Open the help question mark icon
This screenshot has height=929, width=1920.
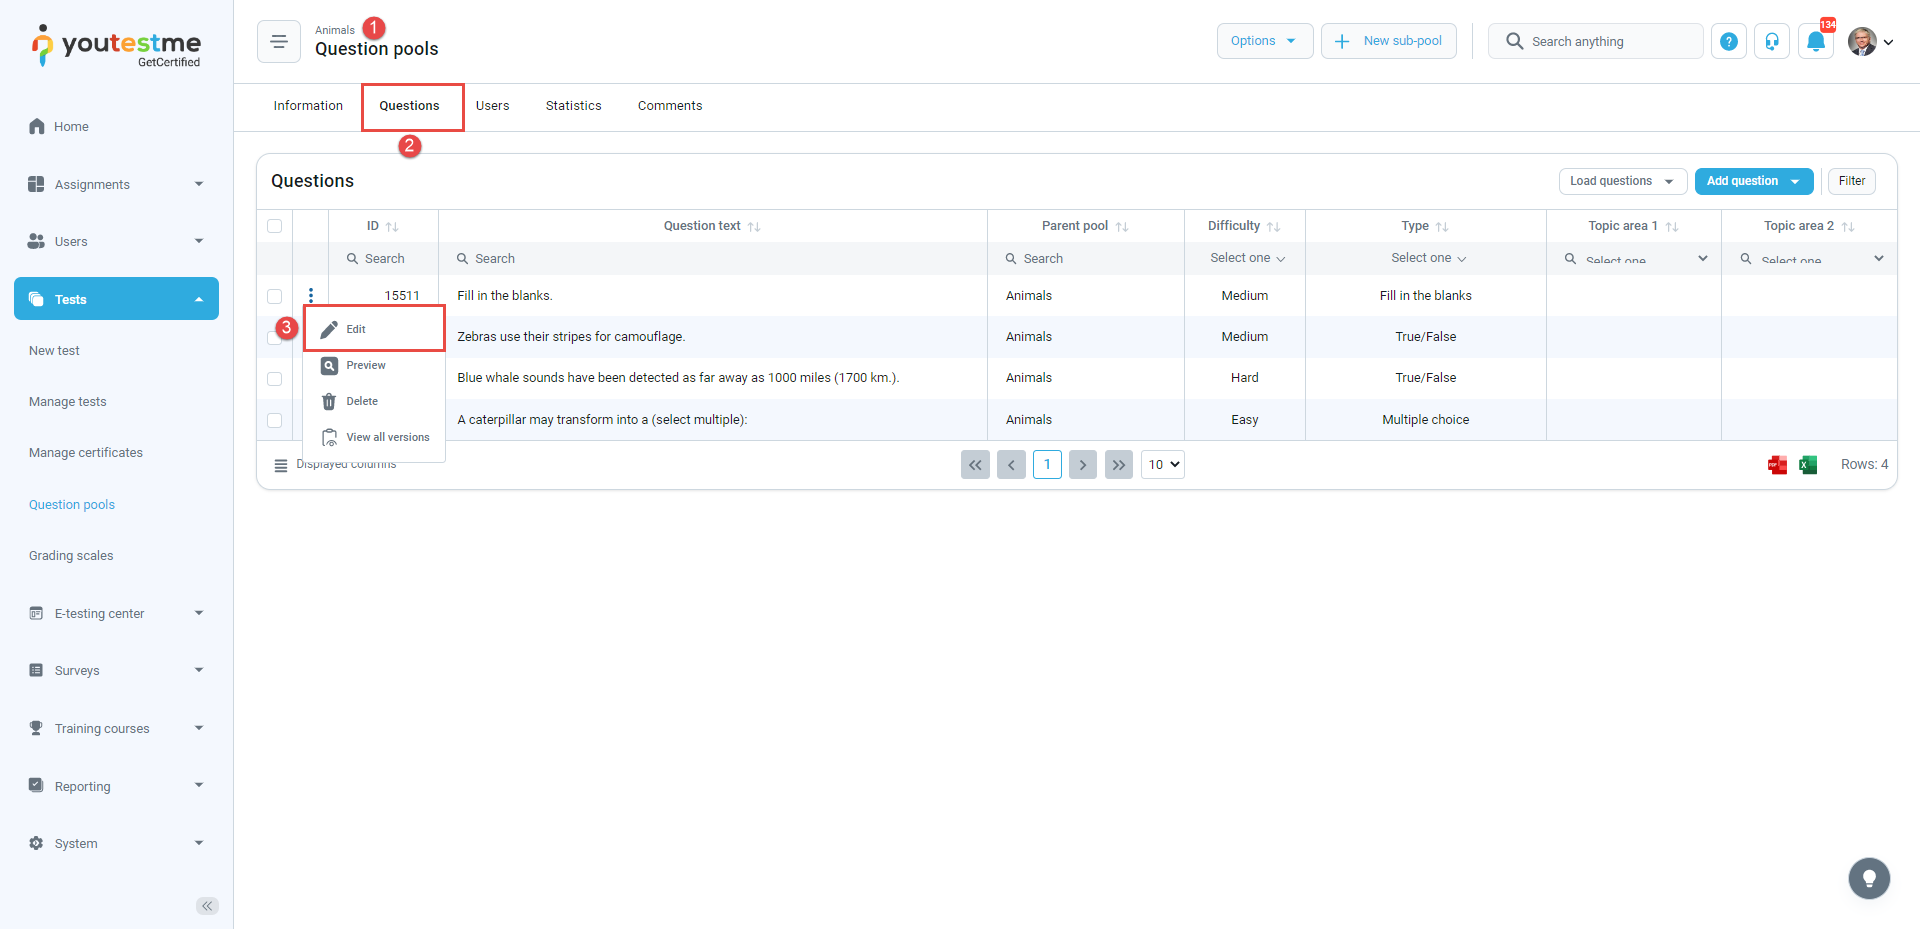pos(1728,42)
